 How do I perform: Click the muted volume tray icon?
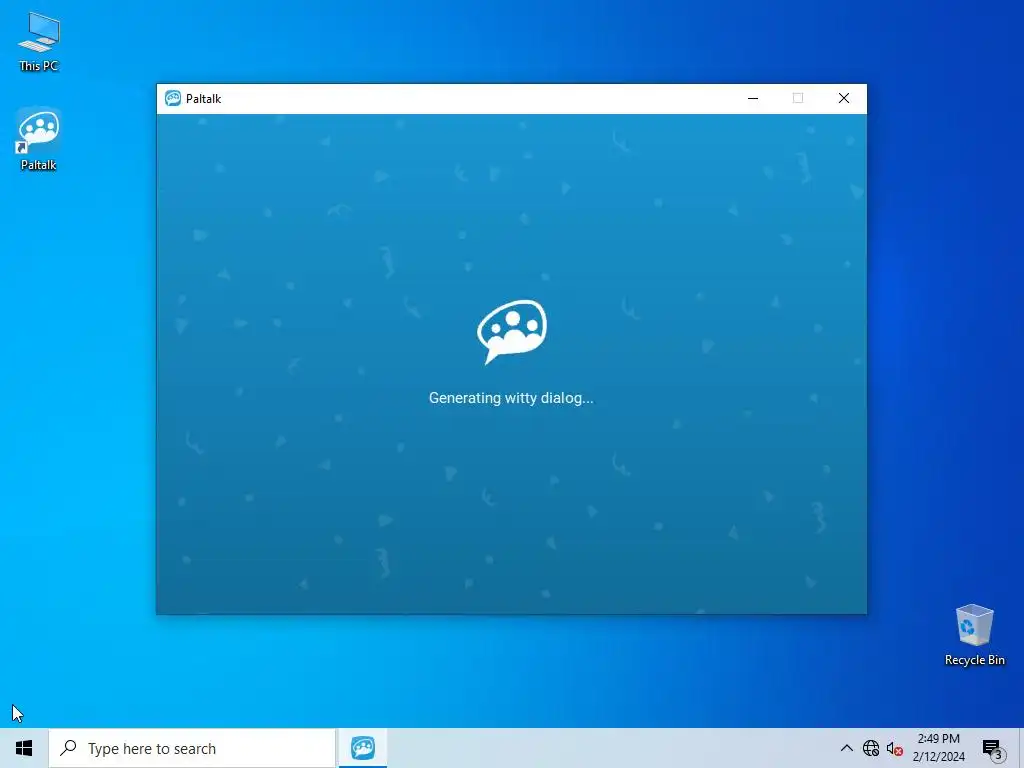click(x=895, y=748)
